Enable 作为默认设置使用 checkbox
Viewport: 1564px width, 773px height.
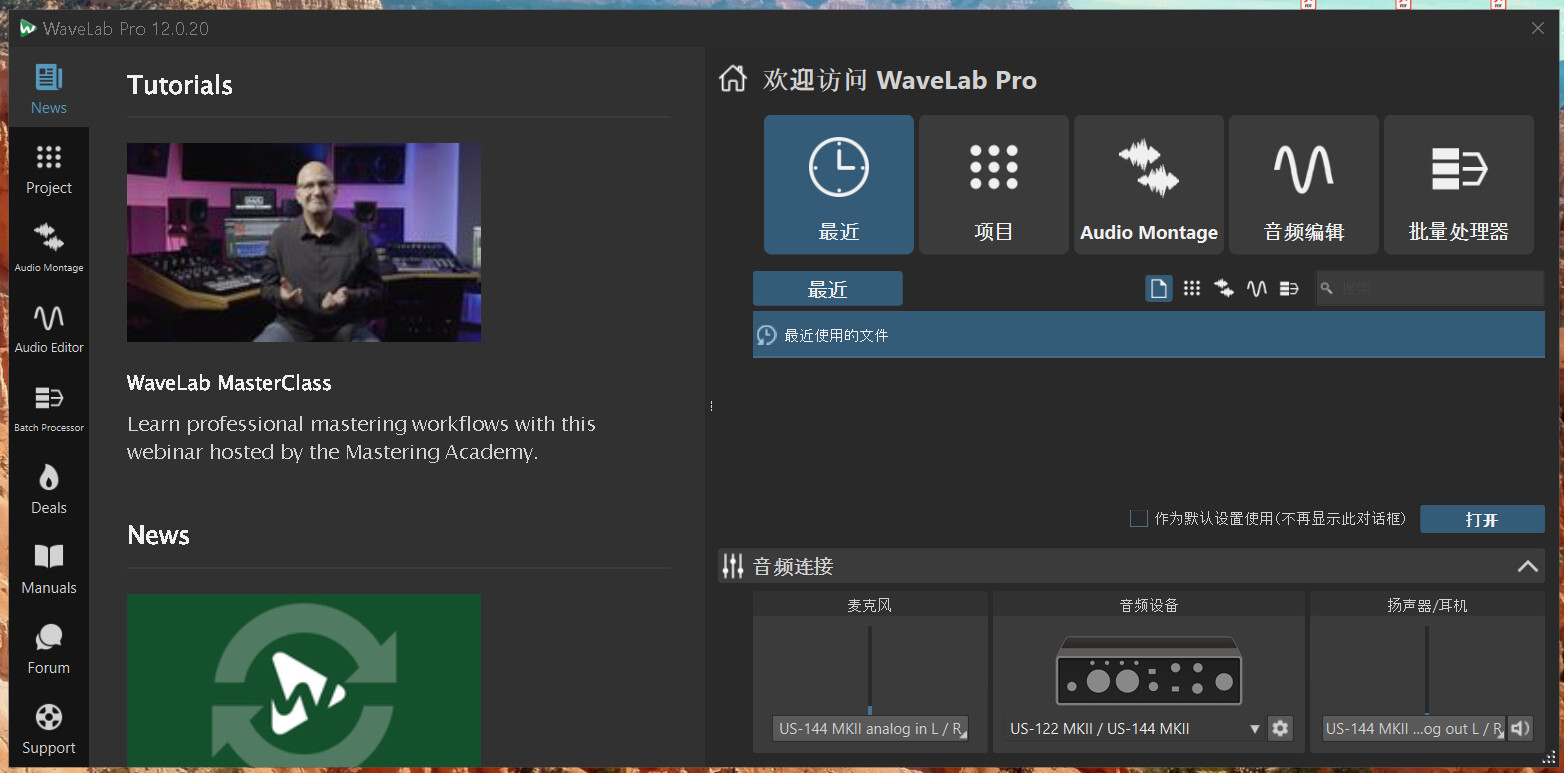[1138, 518]
